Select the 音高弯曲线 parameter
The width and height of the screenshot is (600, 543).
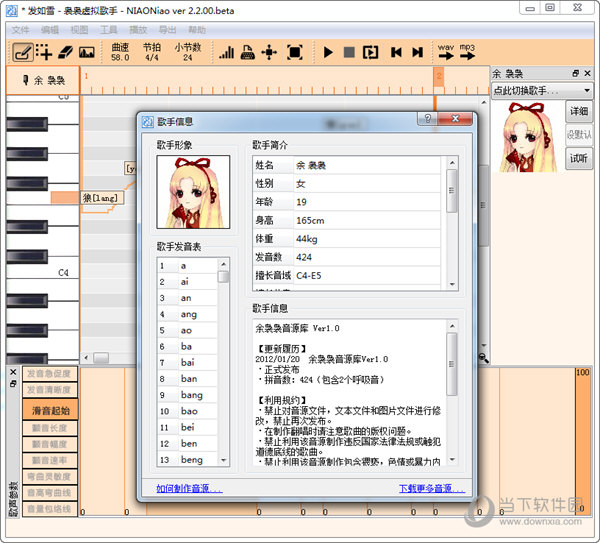[50, 493]
